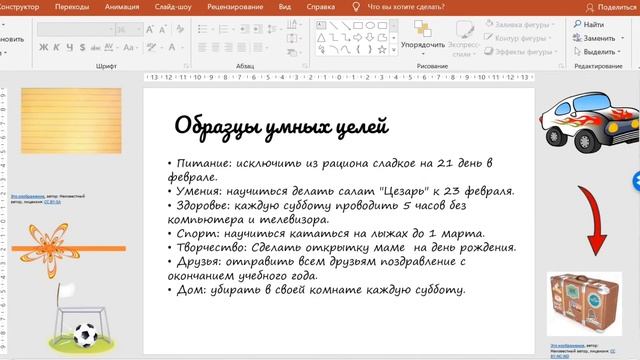Select the Text Box shape in gallery
Viewport: 640px width, 360px height.
tap(321, 26)
